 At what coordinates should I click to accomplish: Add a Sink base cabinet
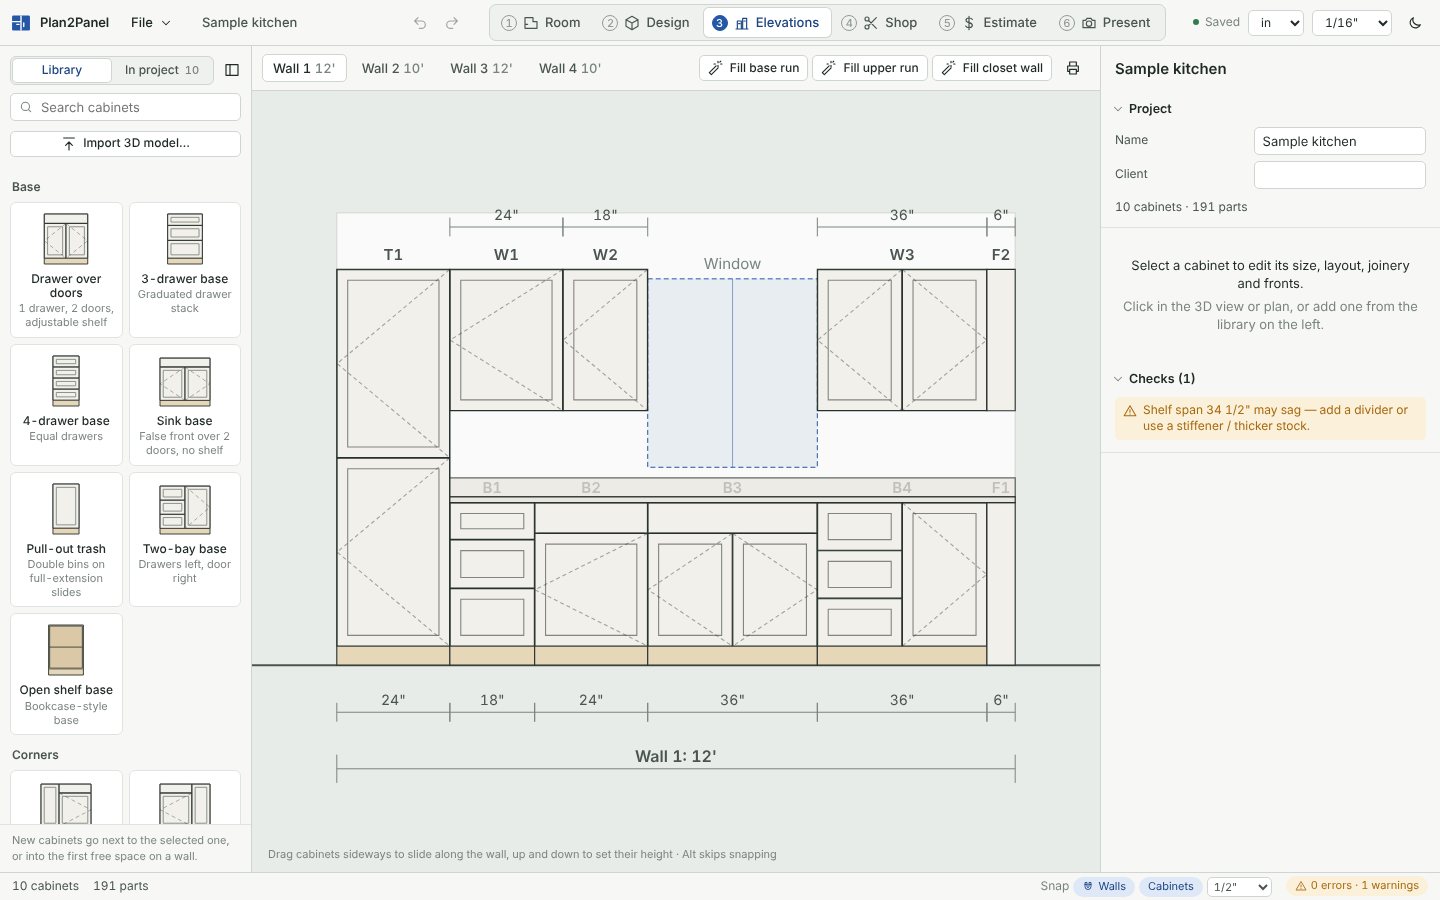pos(185,405)
